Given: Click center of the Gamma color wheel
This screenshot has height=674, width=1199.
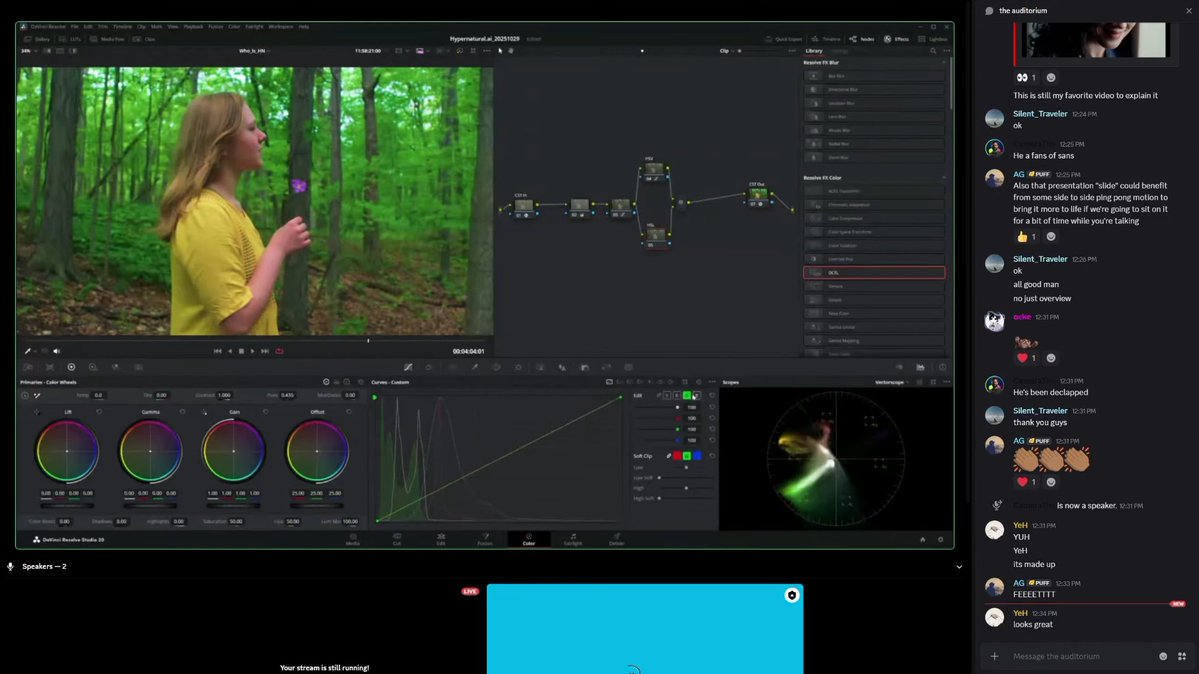Looking at the screenshot, I should click(x=150, y=451).
